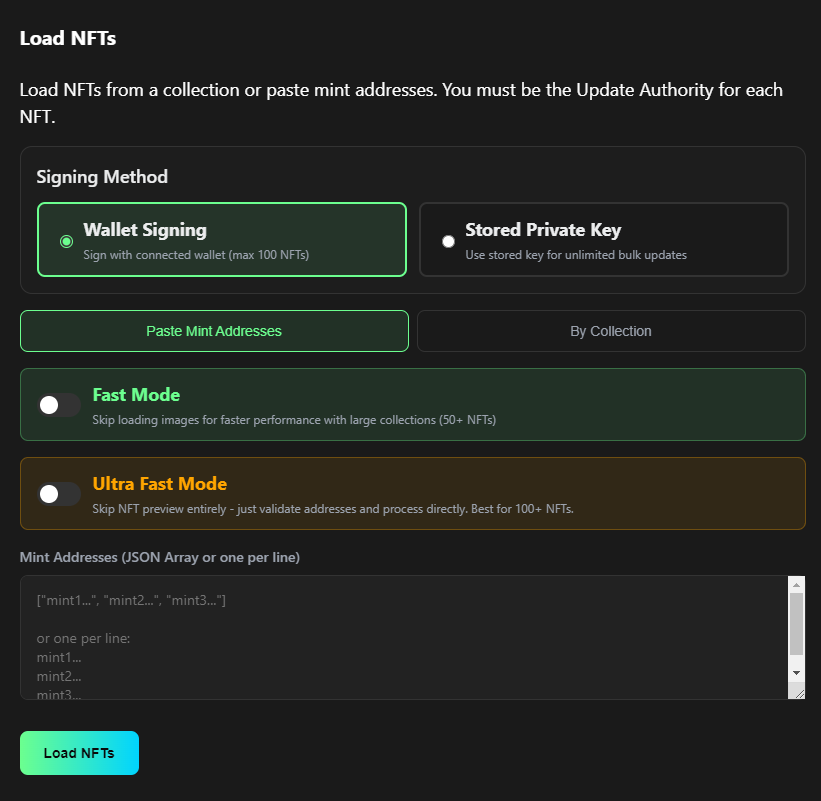Turn on the Ultra Fast Mode switch
821x801 pixels.
pyautogui.click(x=59, y=494)
